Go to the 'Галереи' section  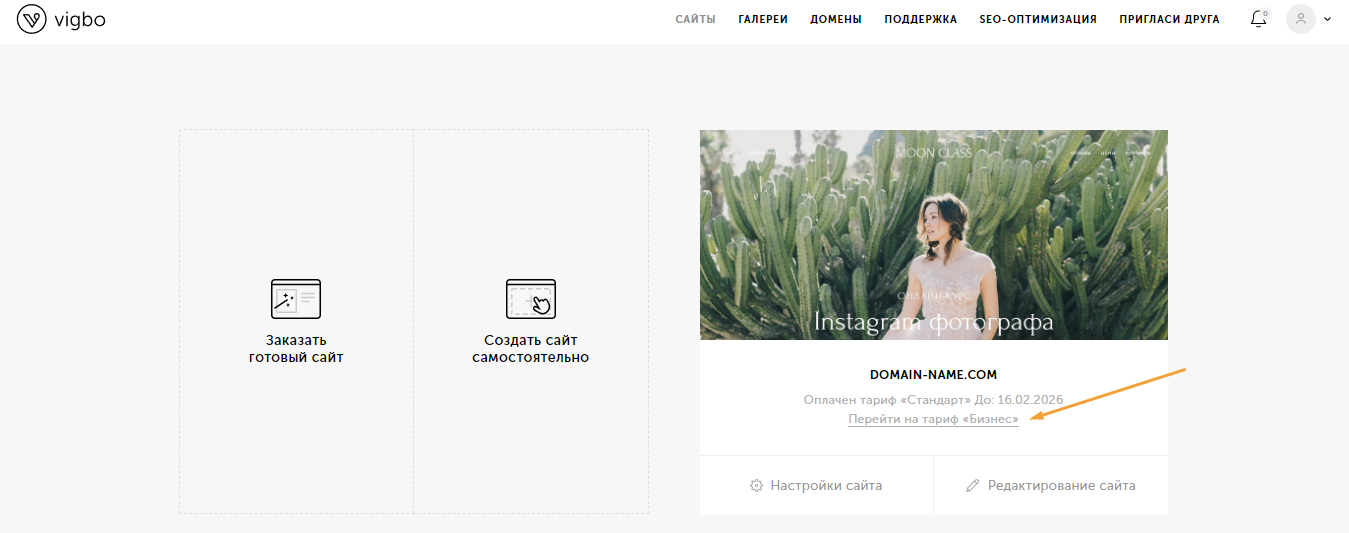tap(763, 19)
